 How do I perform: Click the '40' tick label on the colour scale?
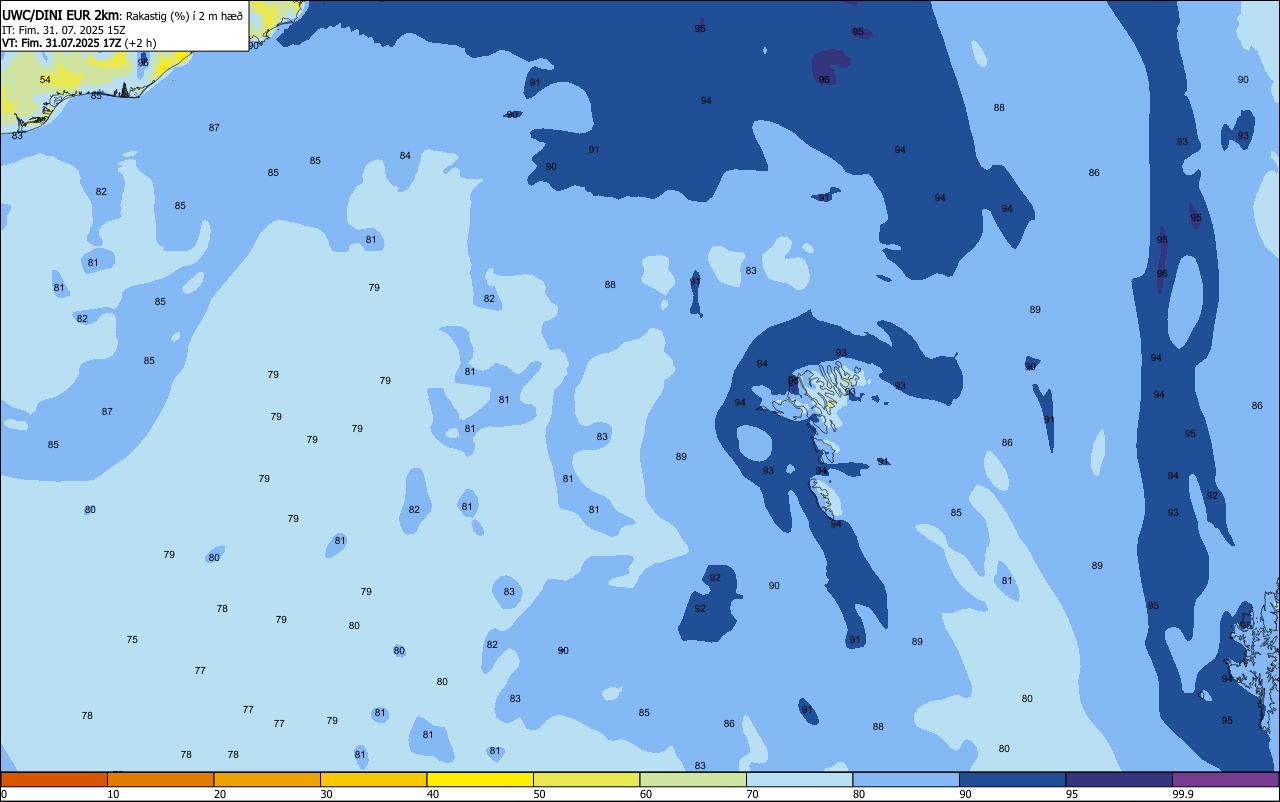[433, 794]
